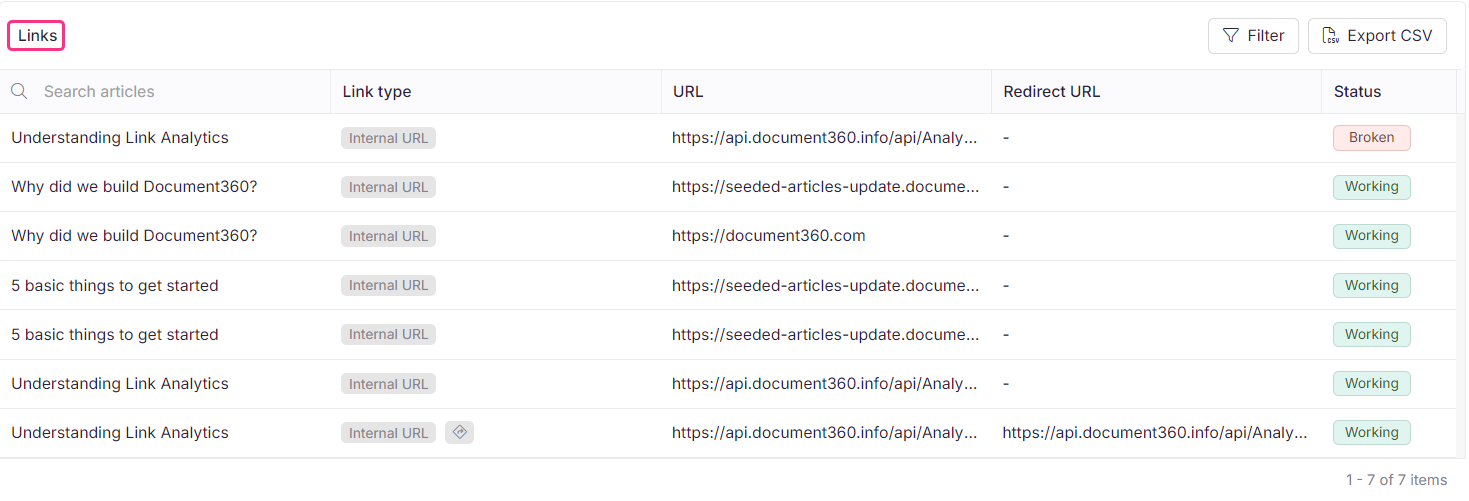Click the Working badge in document360.com row

[1371, 236]
